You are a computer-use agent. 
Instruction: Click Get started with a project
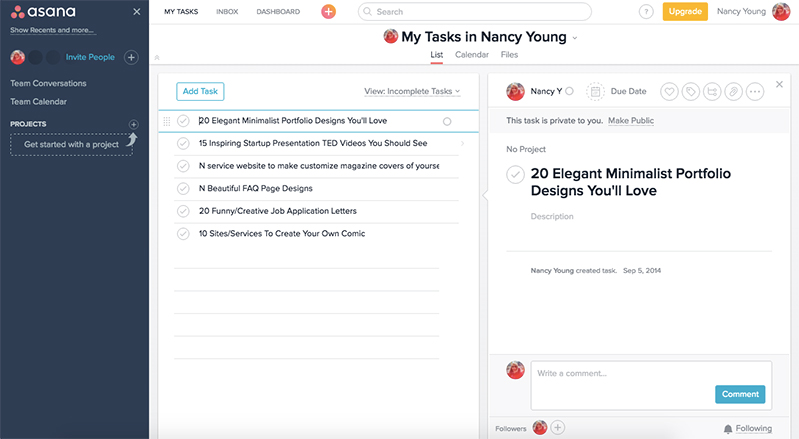pyautogui.click(x=71, y=145)
